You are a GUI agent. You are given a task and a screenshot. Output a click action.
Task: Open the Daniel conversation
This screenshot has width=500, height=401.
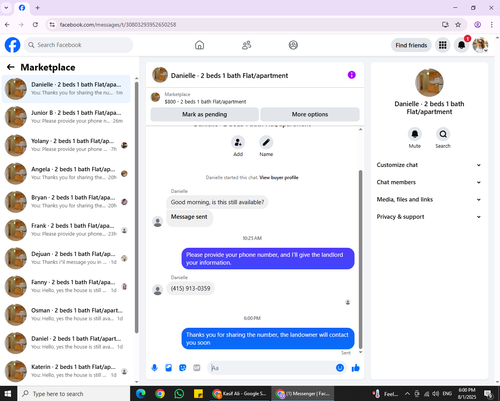point(66,343)
